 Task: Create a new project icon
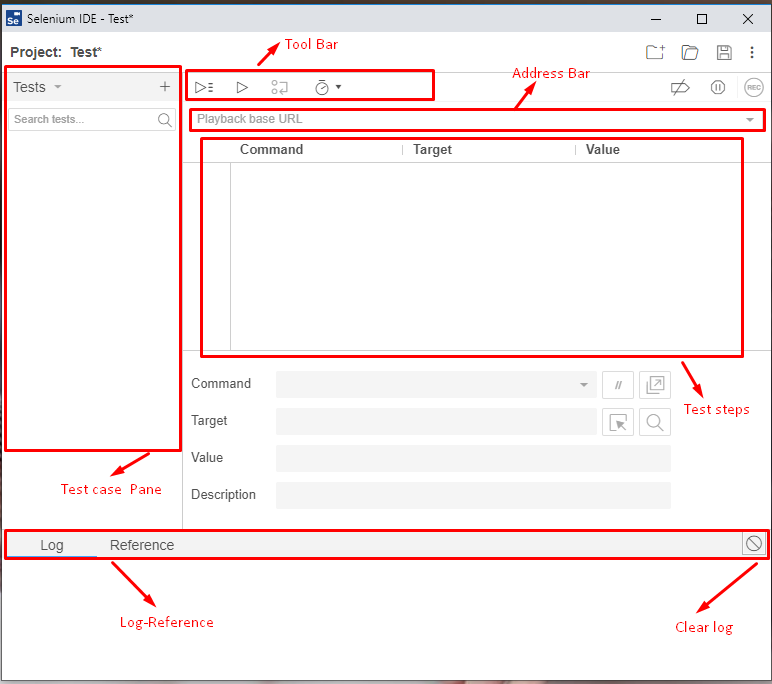(655, 52)
